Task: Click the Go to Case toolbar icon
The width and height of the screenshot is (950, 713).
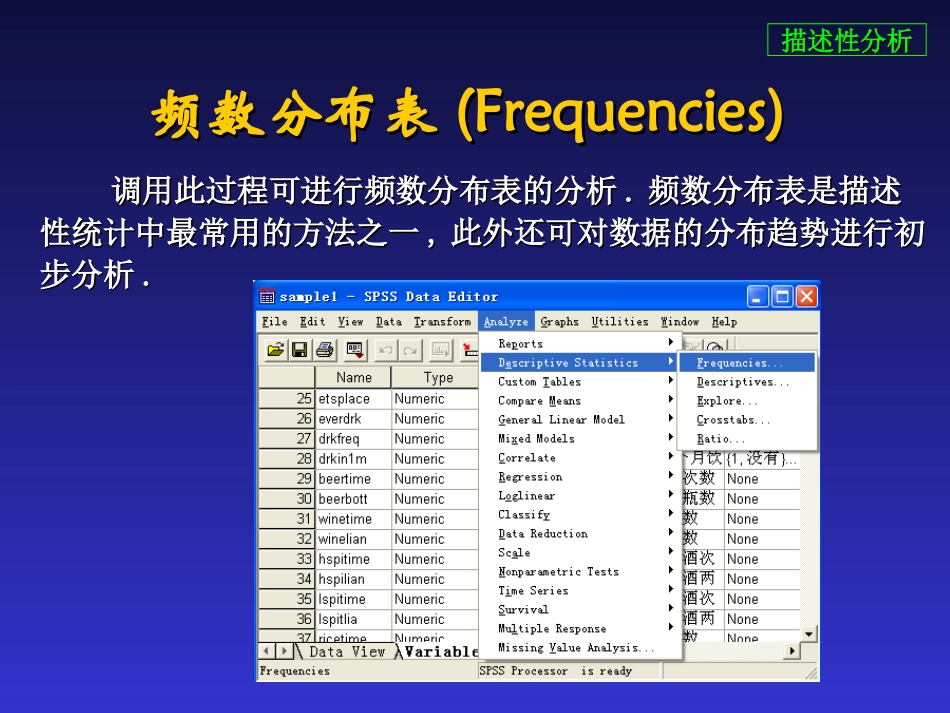Action: (x=470, y=350)
